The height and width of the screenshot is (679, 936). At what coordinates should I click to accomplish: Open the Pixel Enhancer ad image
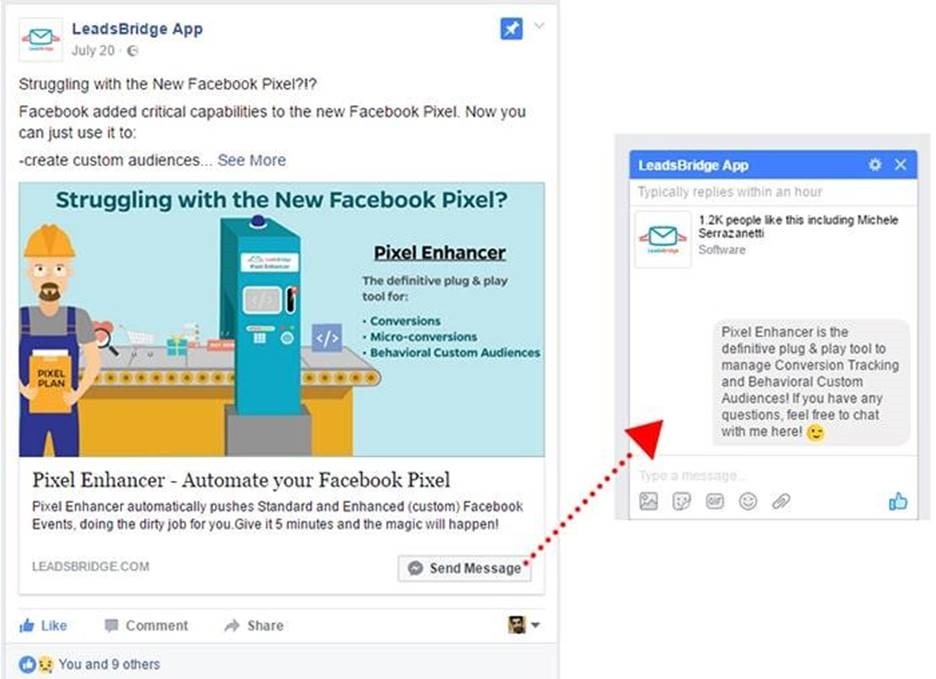[282, 319]
